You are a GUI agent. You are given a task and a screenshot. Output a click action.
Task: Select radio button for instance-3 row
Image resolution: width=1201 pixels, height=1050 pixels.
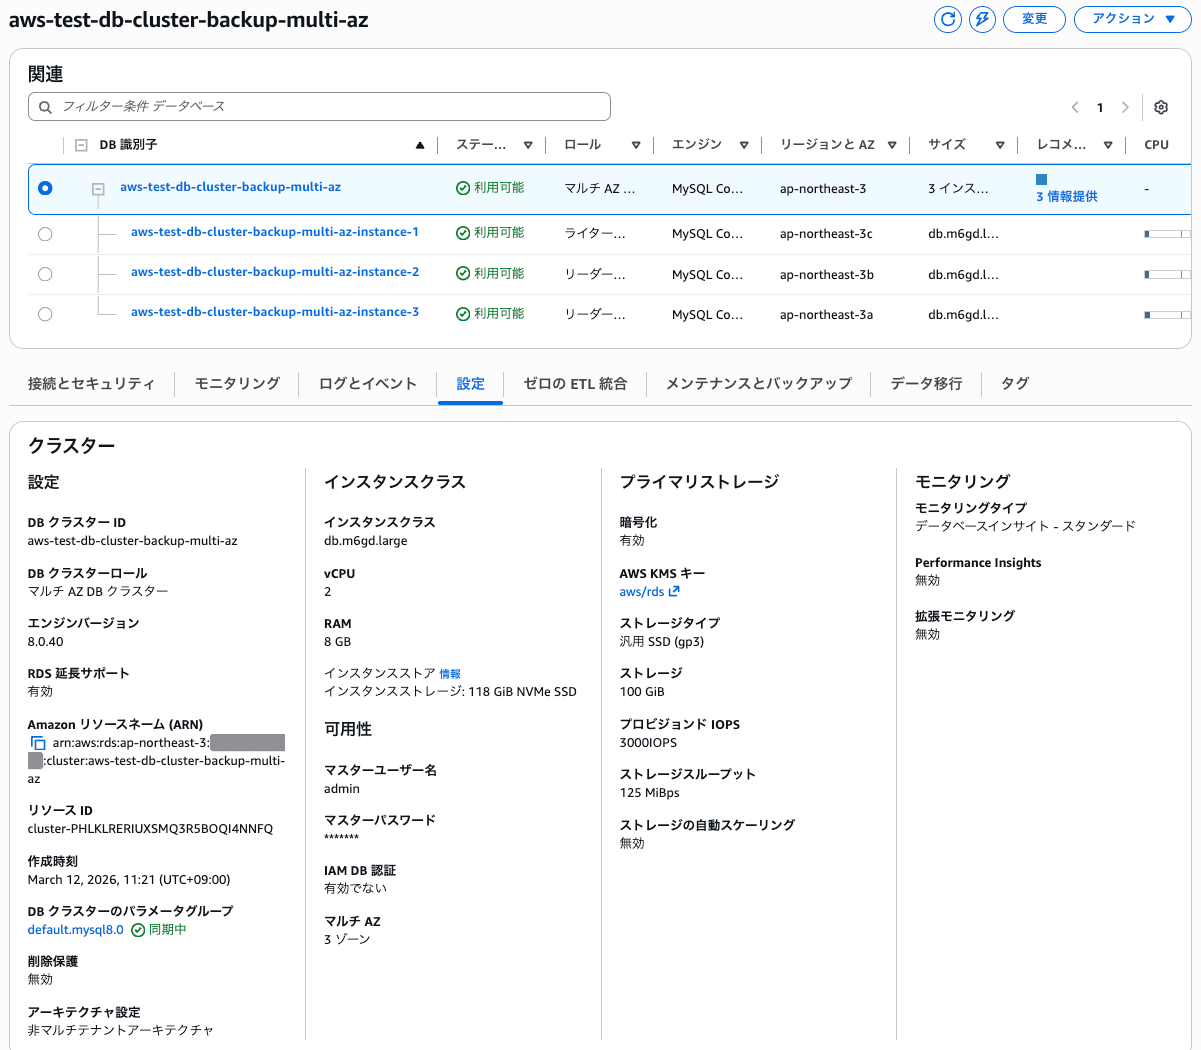45,314
